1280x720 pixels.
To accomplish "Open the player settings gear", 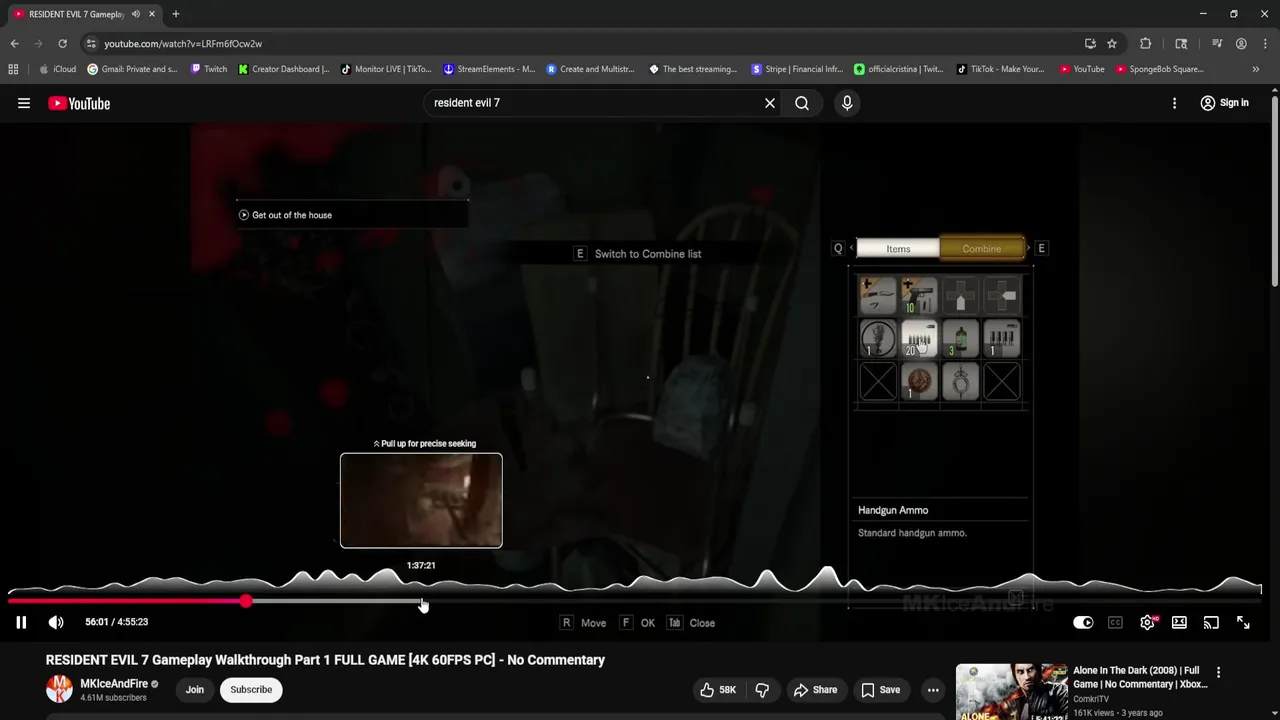I will tap(1147, 622).
